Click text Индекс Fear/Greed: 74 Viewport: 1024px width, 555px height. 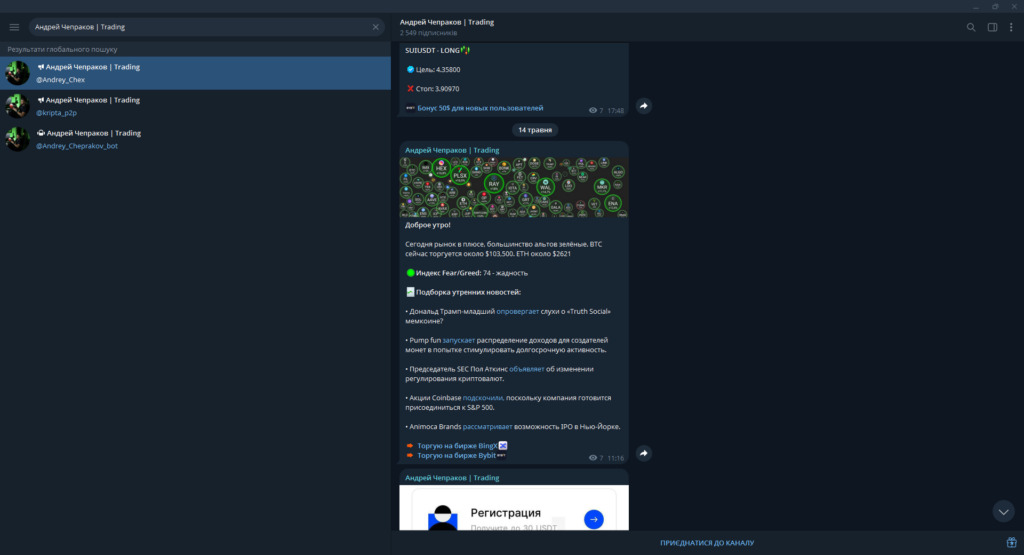point(453,273)
